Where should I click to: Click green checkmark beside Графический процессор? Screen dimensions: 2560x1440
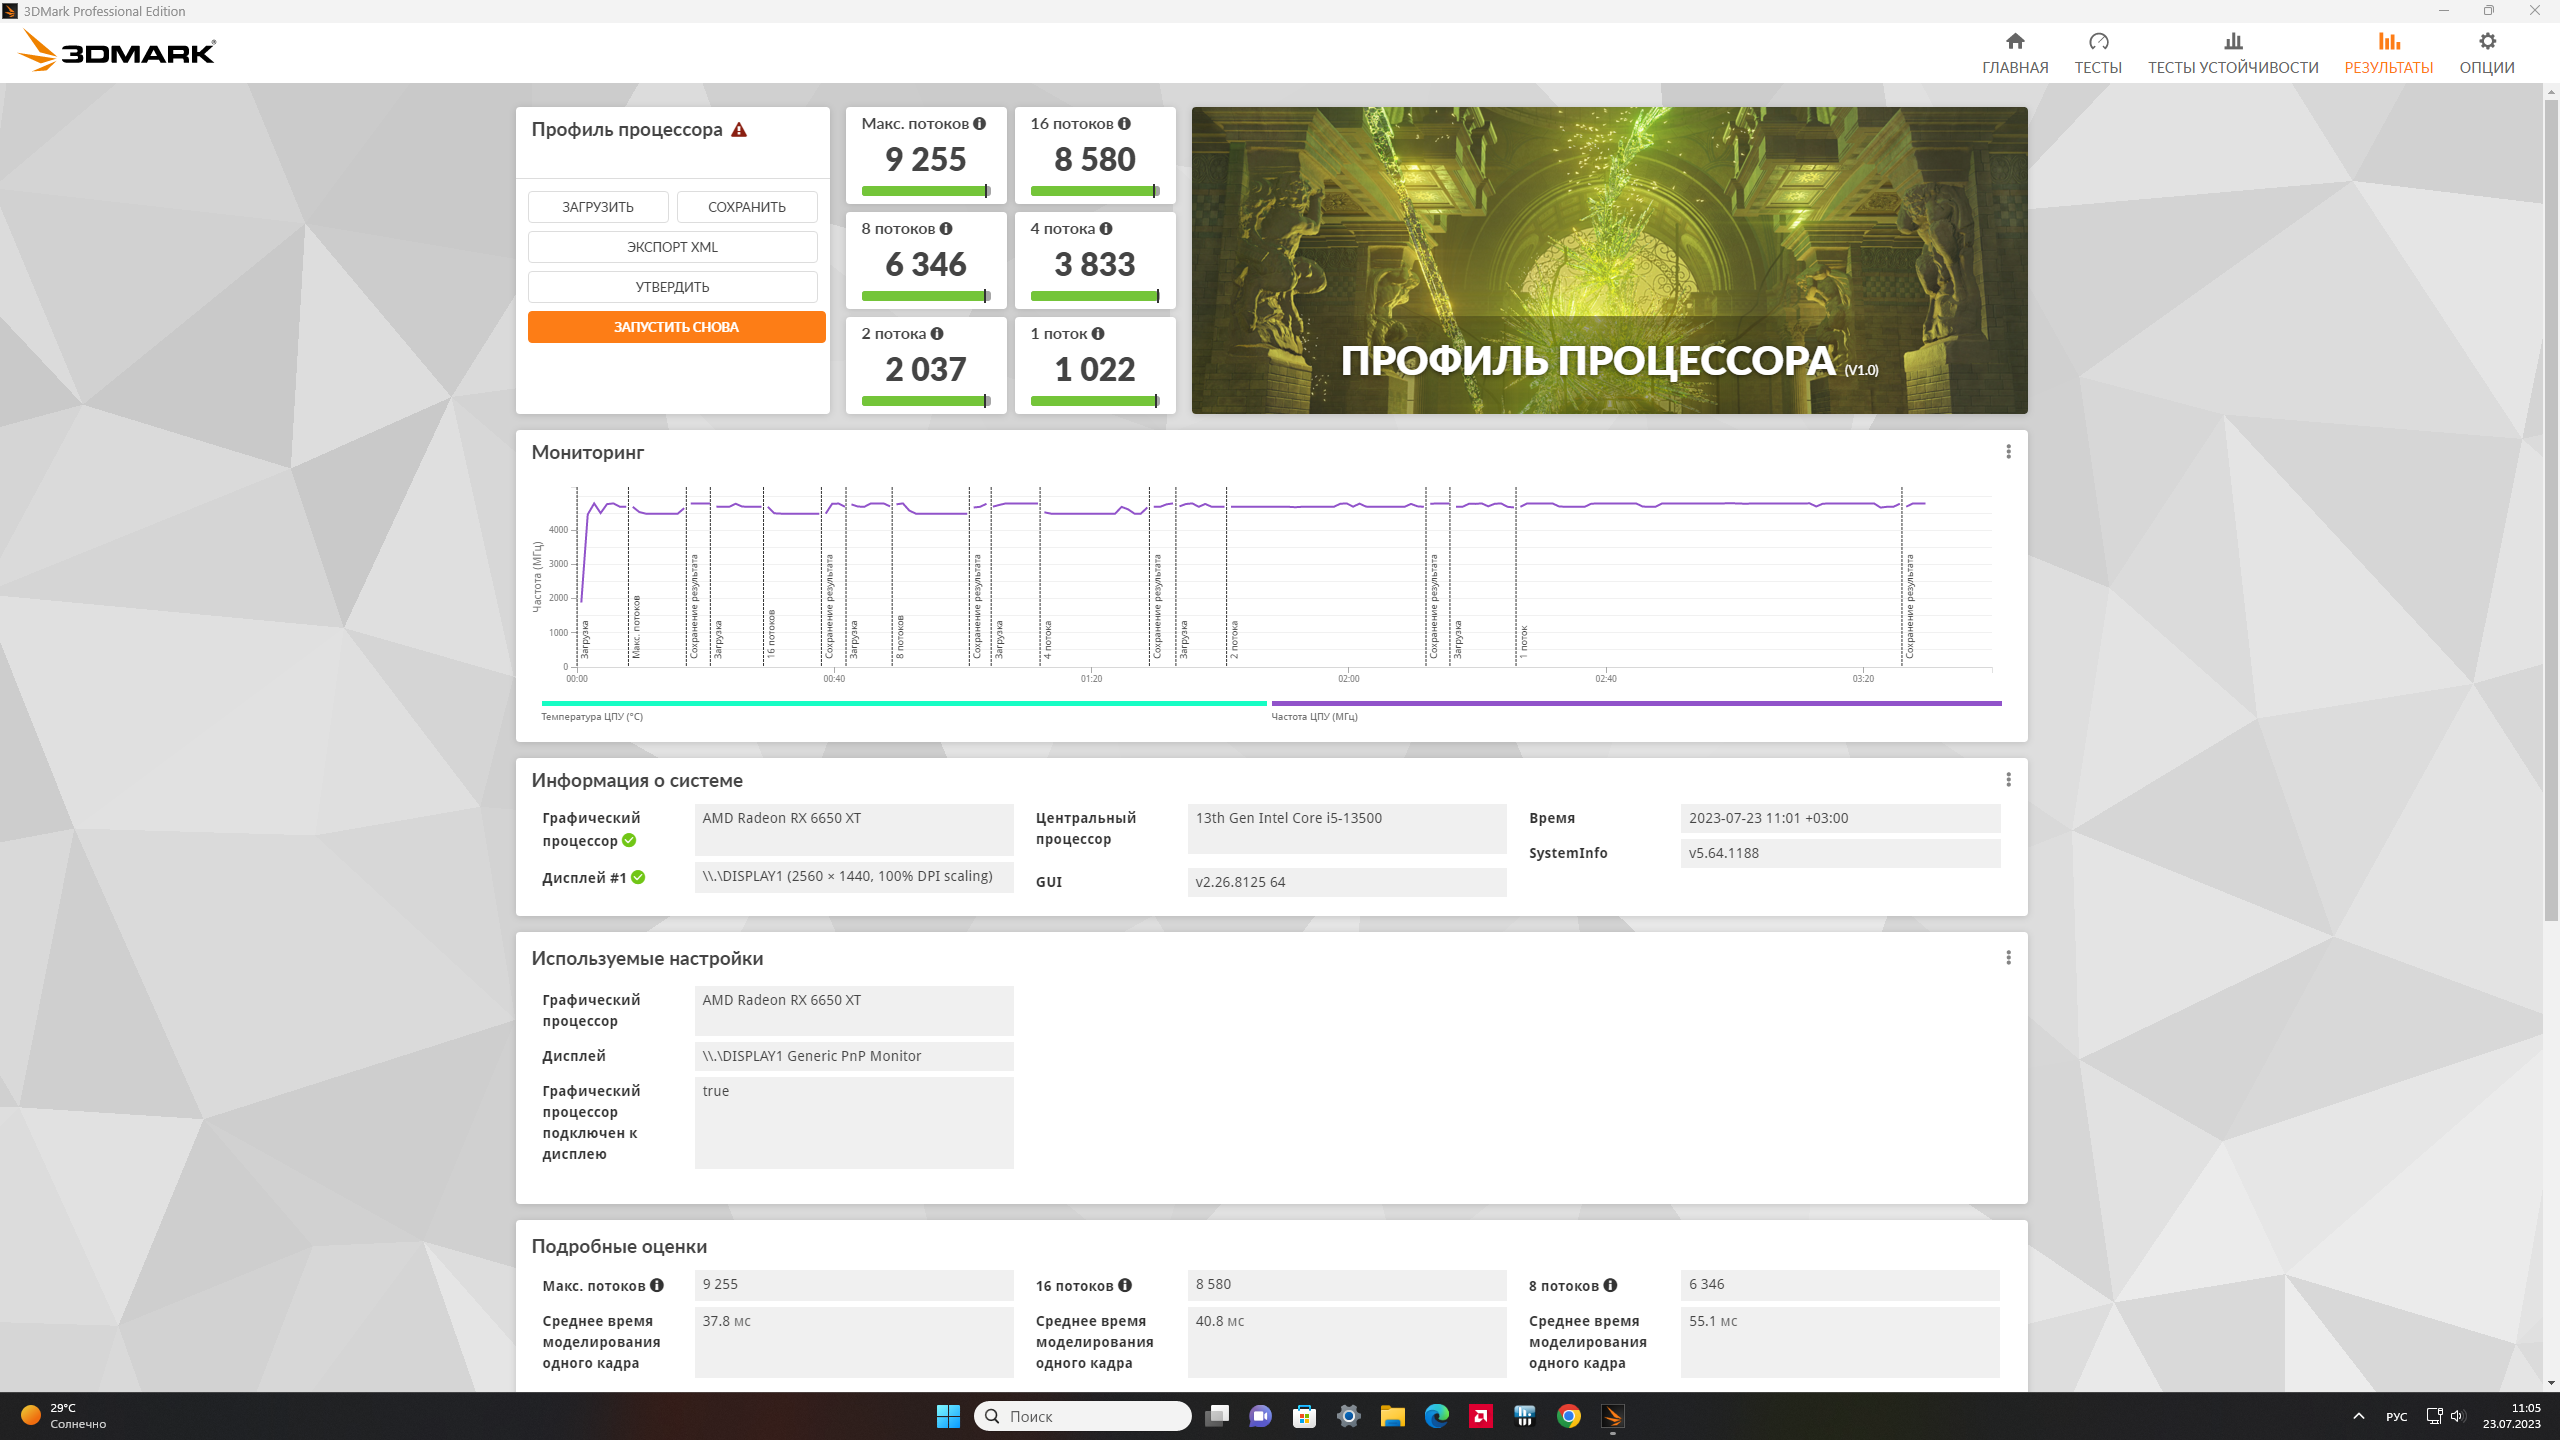pyautogui.click(x=629, y=841)
